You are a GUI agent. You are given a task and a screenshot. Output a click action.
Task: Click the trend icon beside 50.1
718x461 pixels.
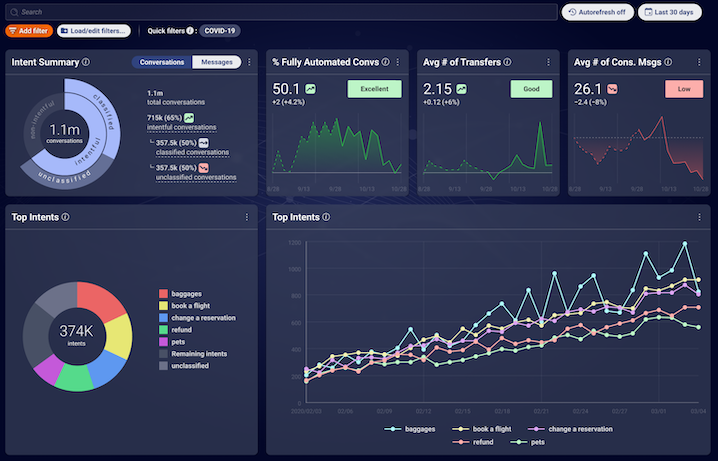(x=310, y=89)
